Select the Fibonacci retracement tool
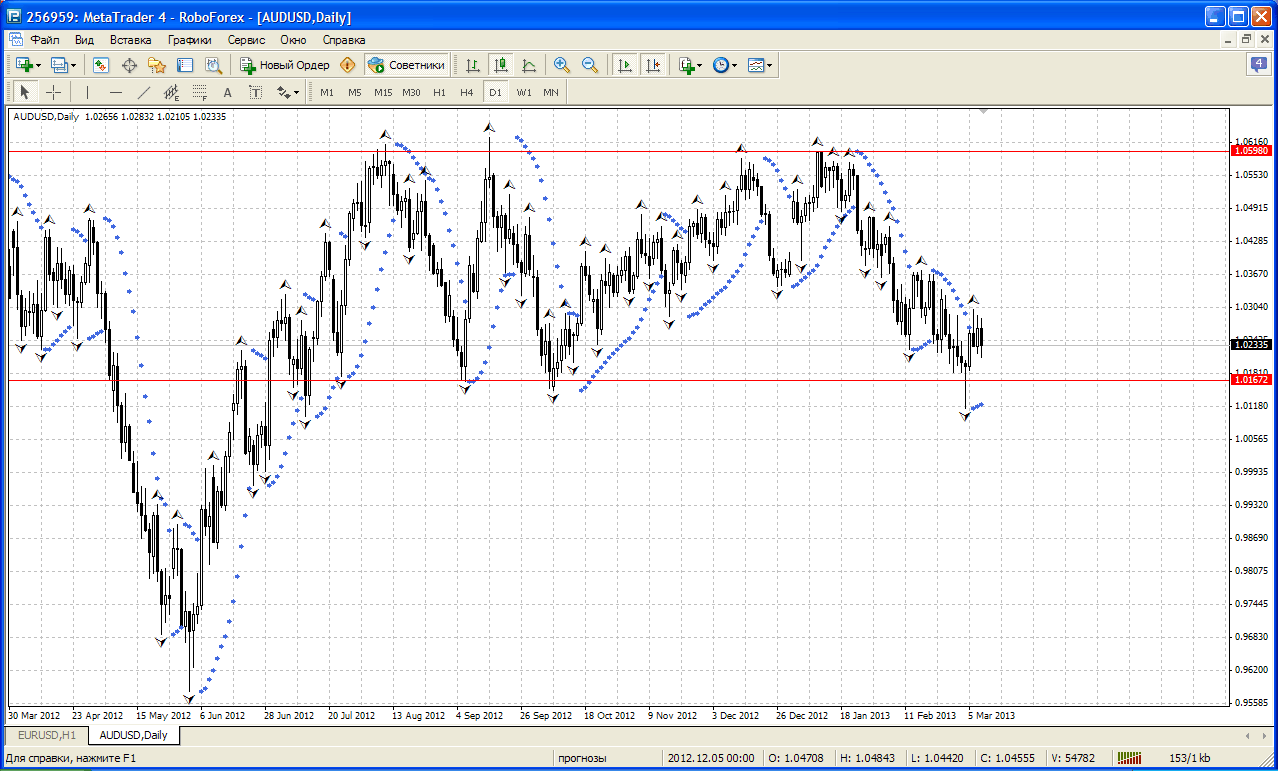Screen dimensions: 1278x771 click(199, 92)
